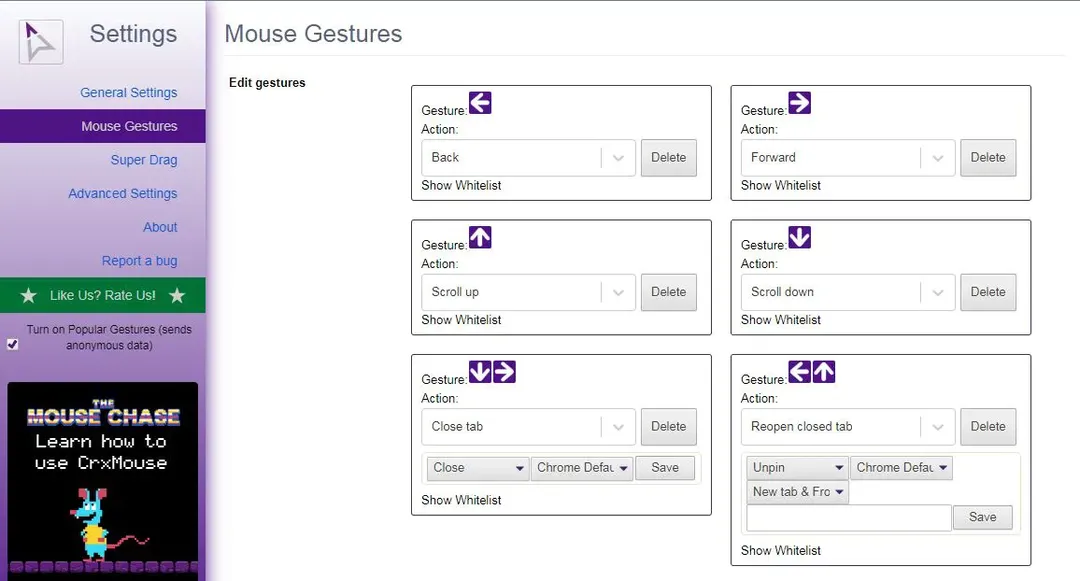Click the CrxMouse logo icon
The image size is (1080, 581).
coord(40,42)
